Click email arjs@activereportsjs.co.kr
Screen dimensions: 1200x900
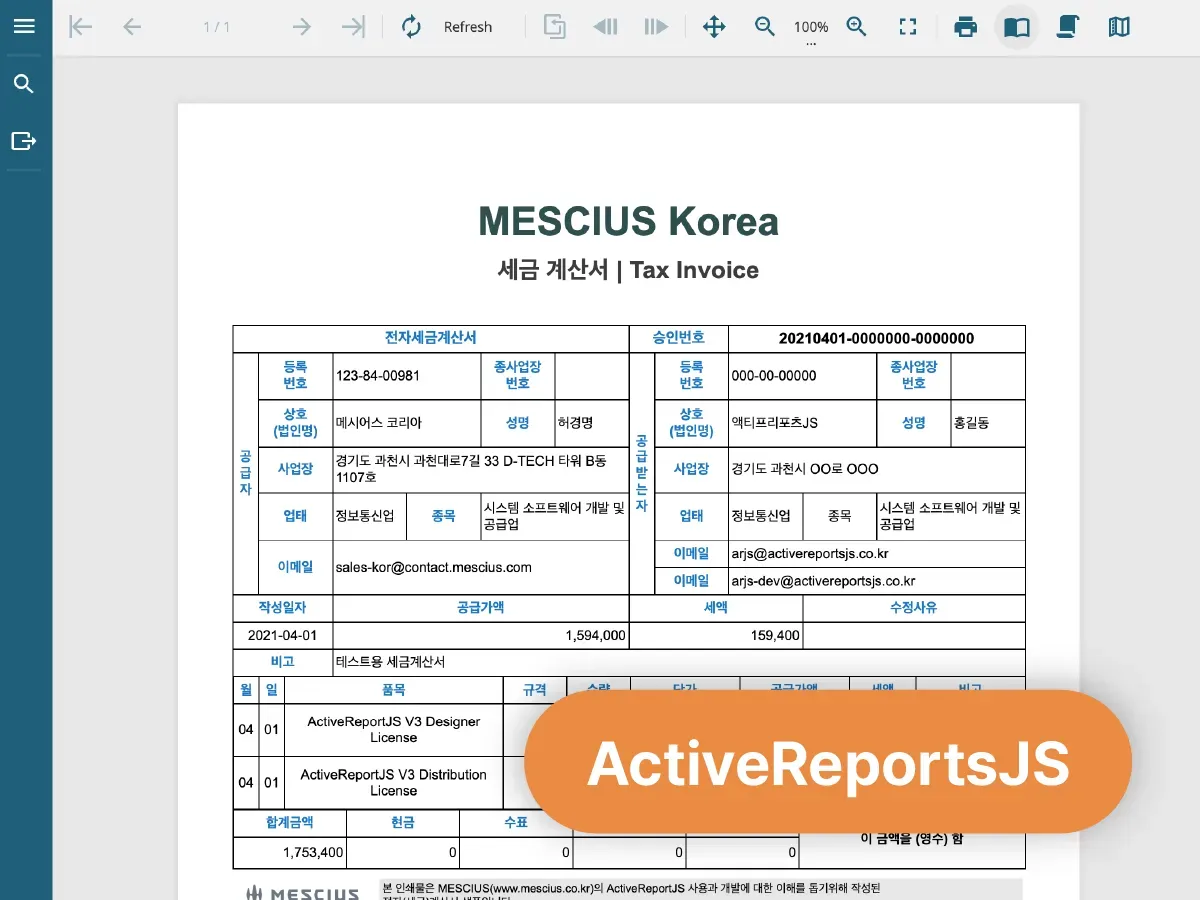click(x=810, y=553)
